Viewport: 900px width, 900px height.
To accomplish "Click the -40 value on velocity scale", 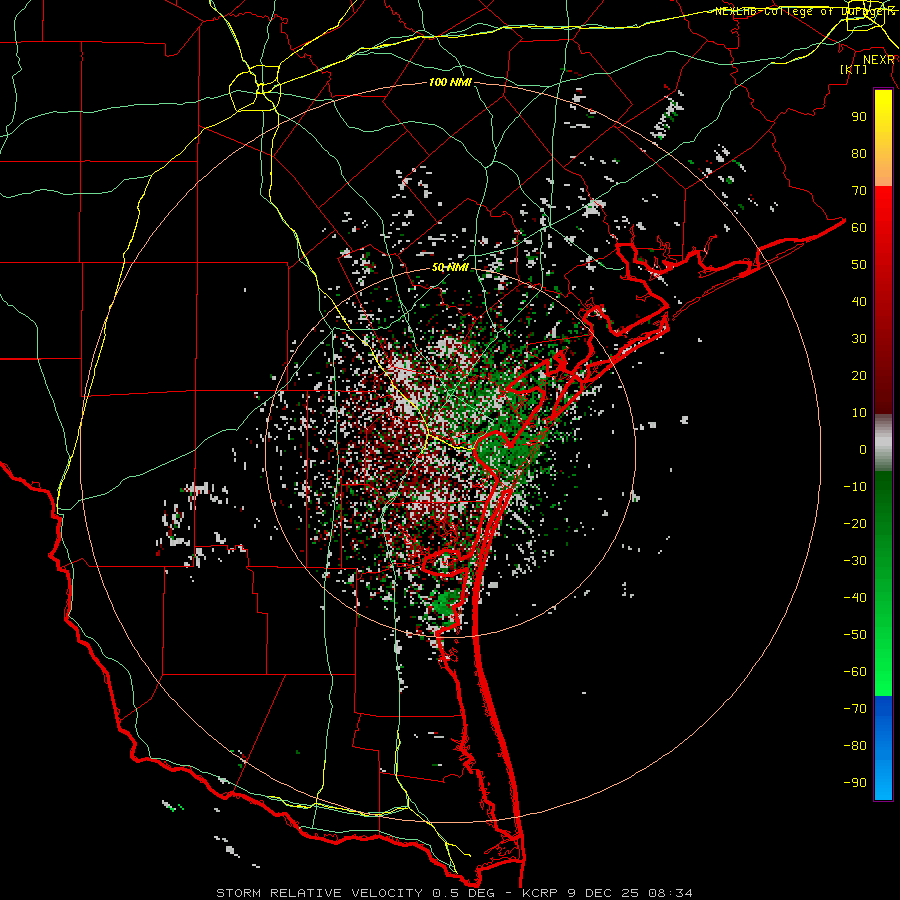I will [855, 598].
